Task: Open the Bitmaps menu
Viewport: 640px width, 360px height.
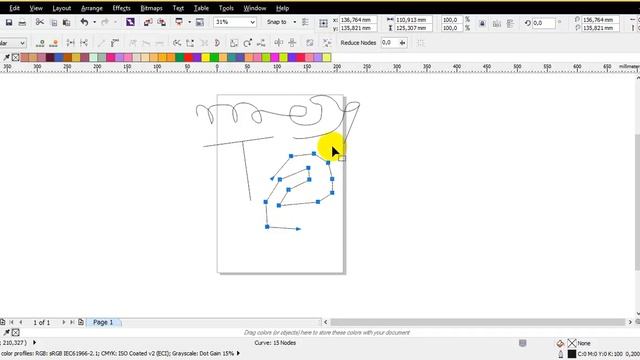Action: (151, 8)
